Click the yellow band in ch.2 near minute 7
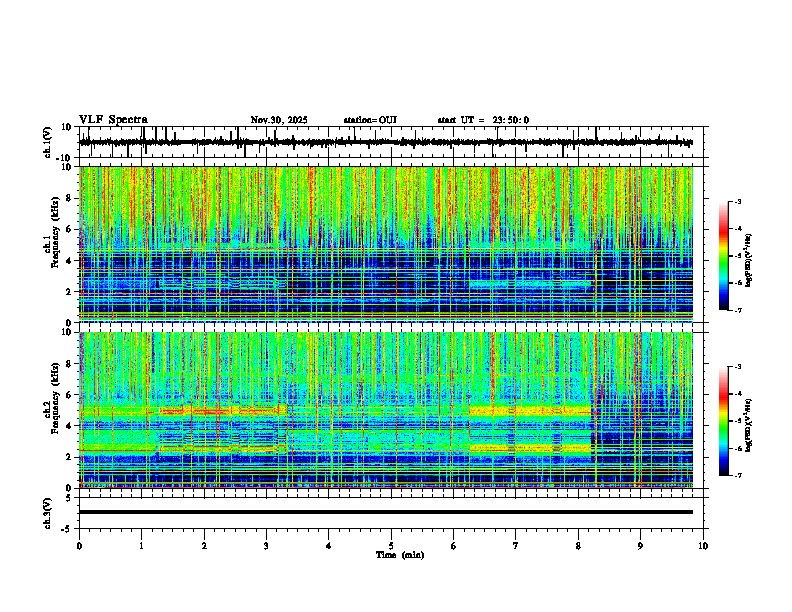The image size is (792, 612). click(x=530, y=411)
